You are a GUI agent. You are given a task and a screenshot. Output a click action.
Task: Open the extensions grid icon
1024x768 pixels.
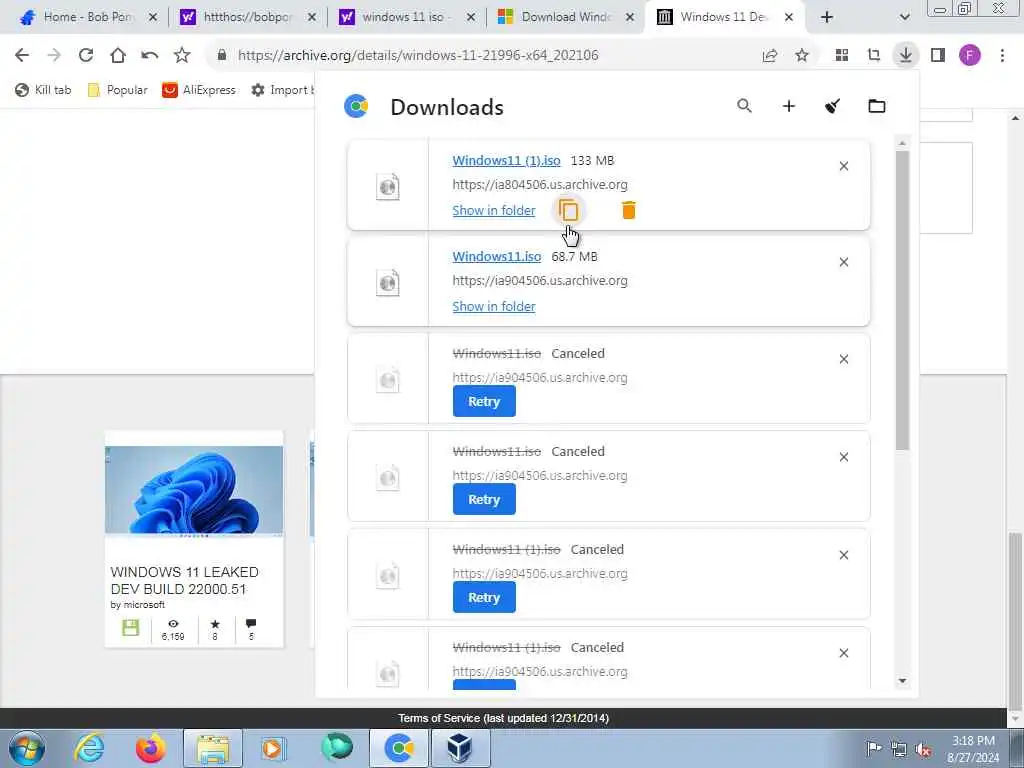pos(842,56)
